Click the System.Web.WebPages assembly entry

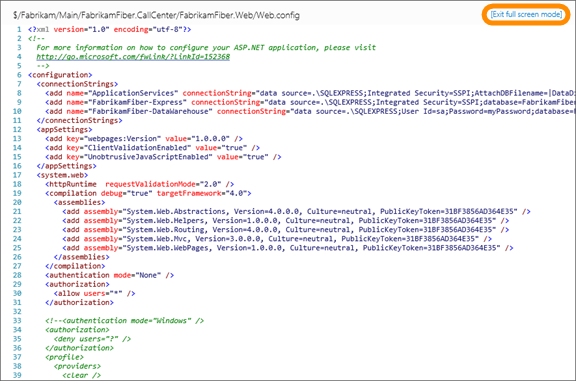tap(288, 248)
